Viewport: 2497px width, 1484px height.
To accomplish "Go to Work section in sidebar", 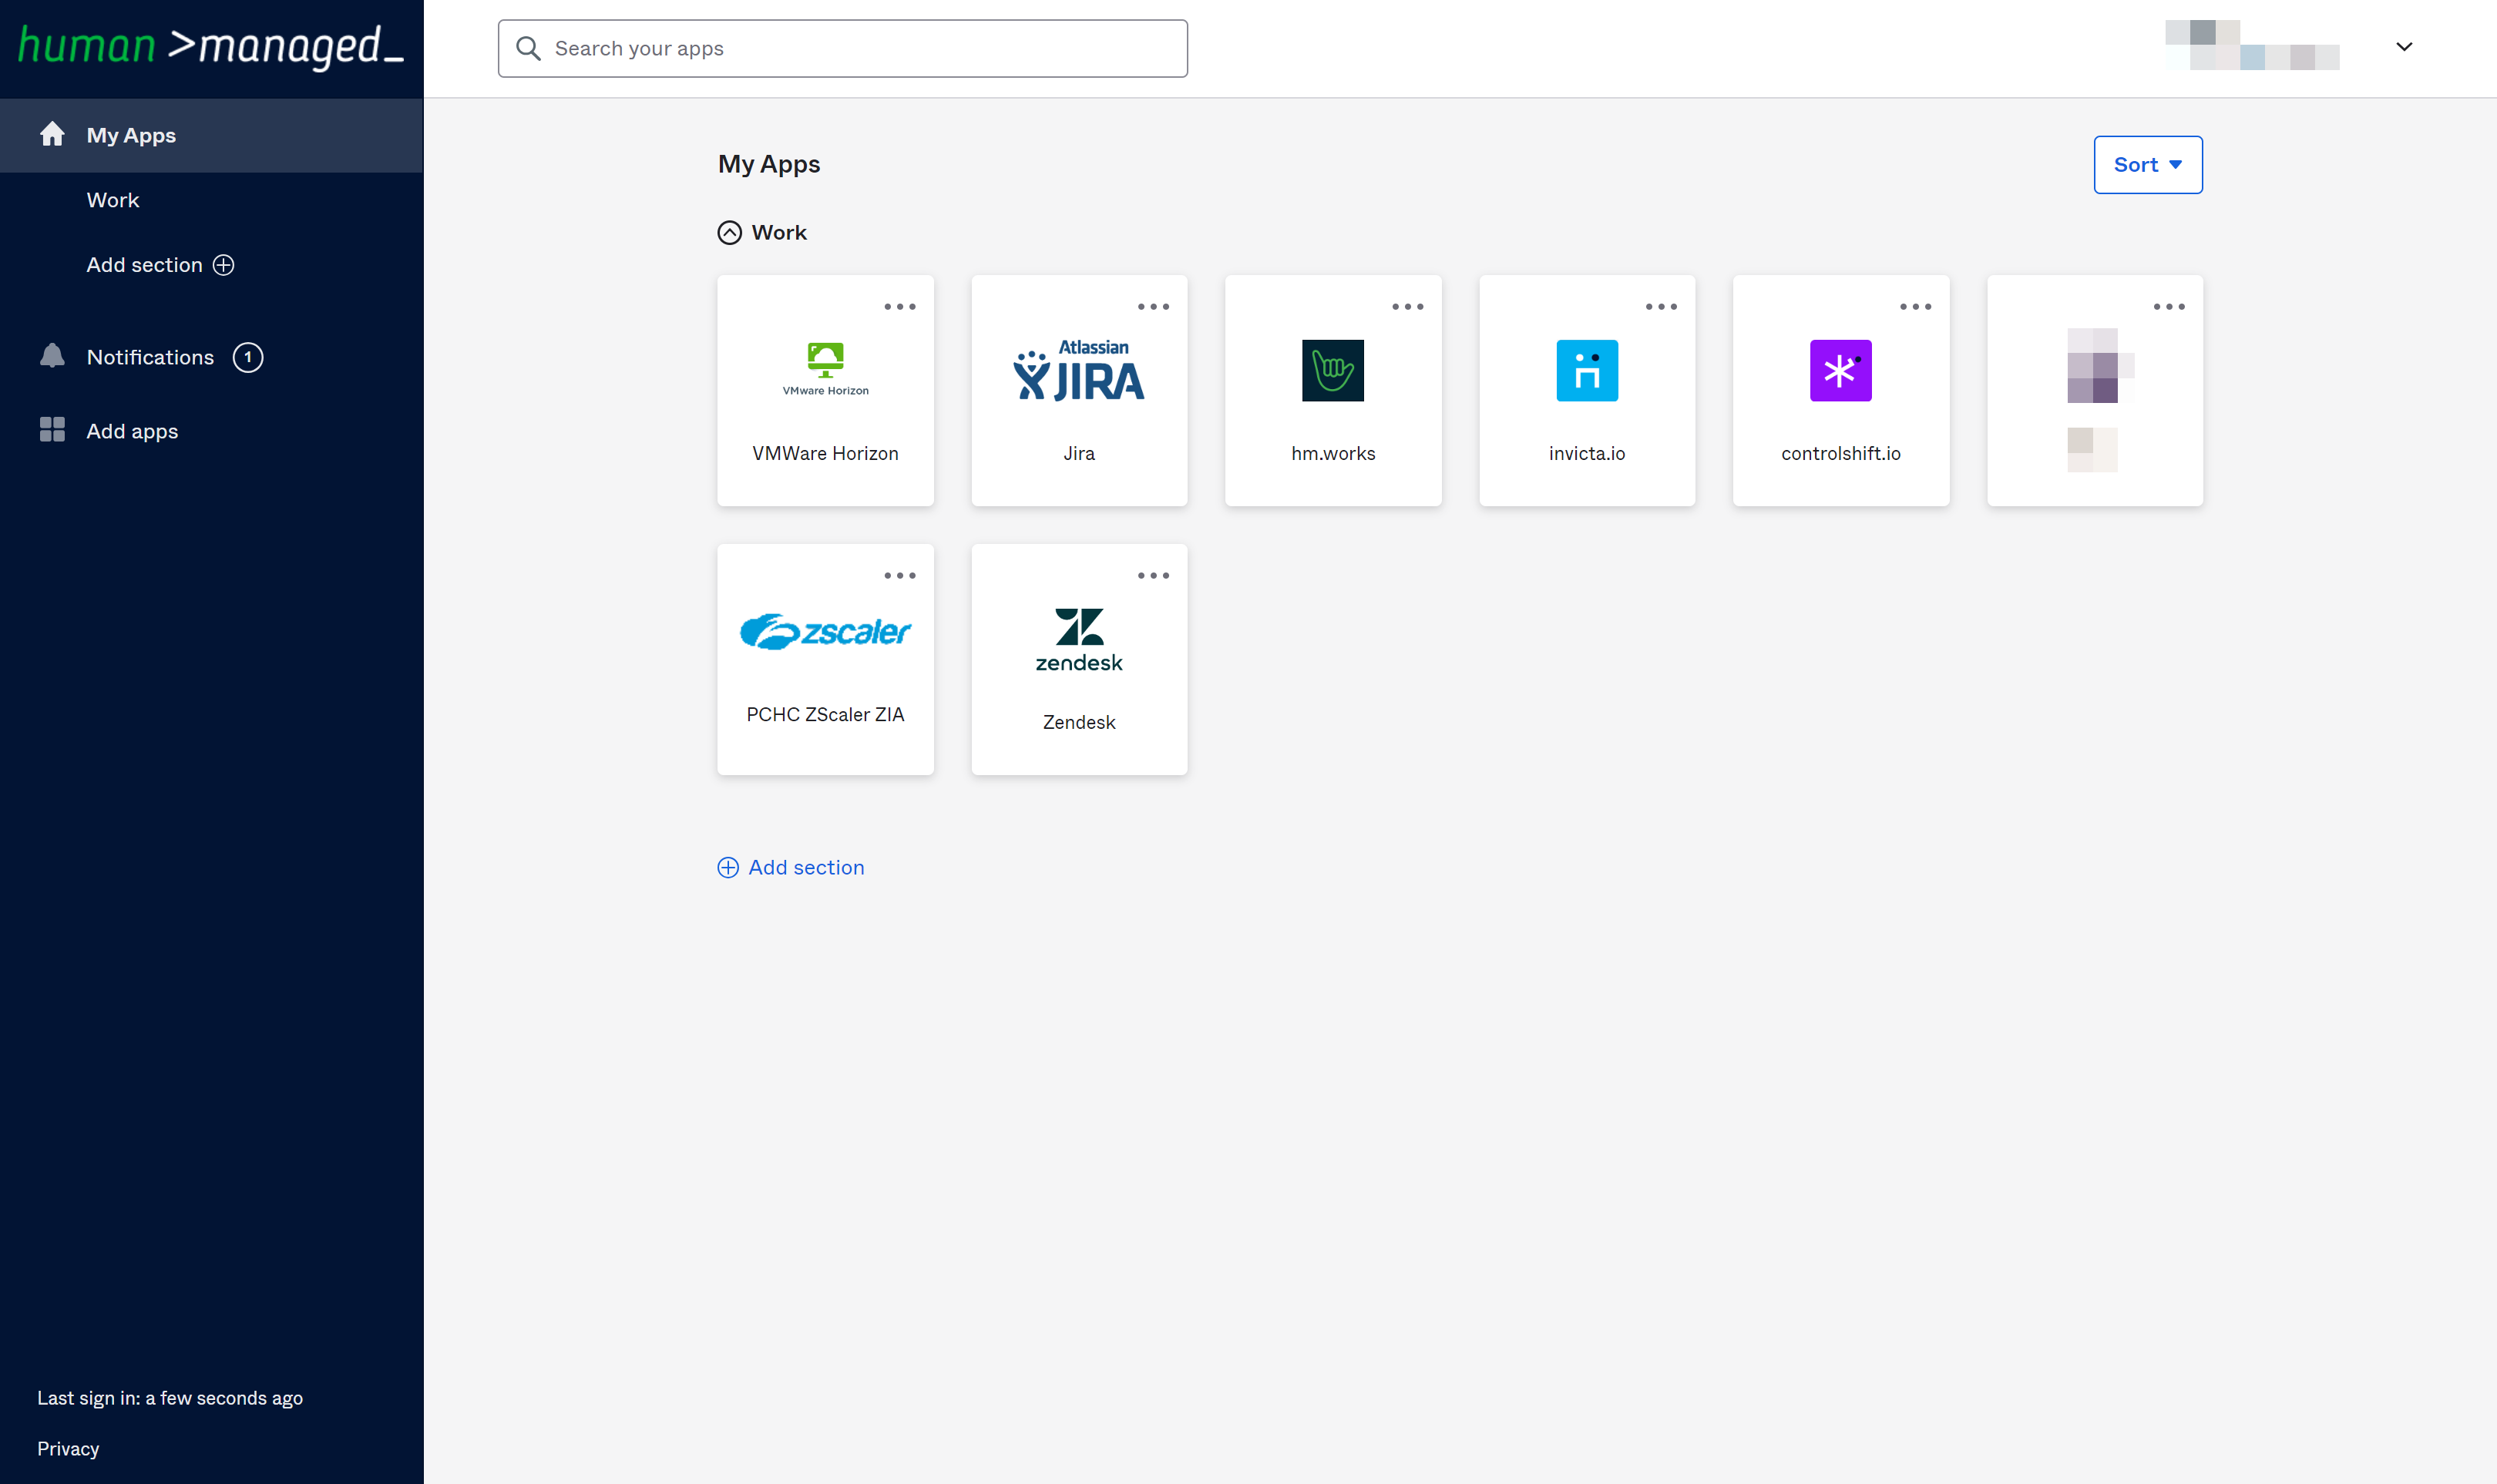I will click(x=113, y=200).
